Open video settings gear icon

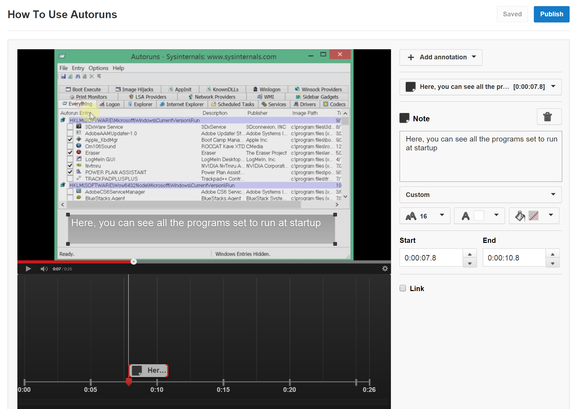385,268
